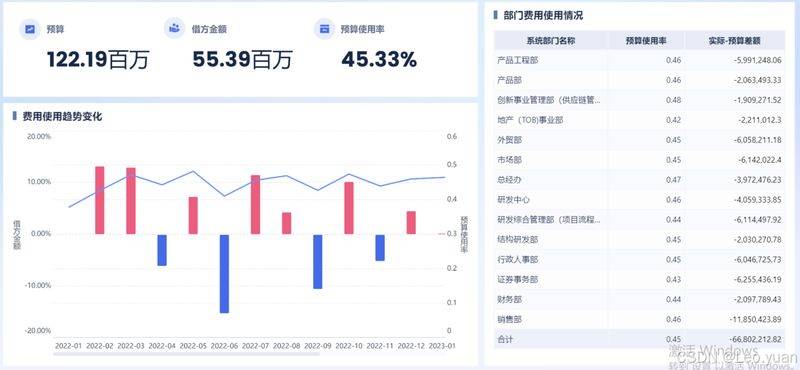Select the 地产 (TOB) 事业部 cell
The image size is (800, 370).
530,120
